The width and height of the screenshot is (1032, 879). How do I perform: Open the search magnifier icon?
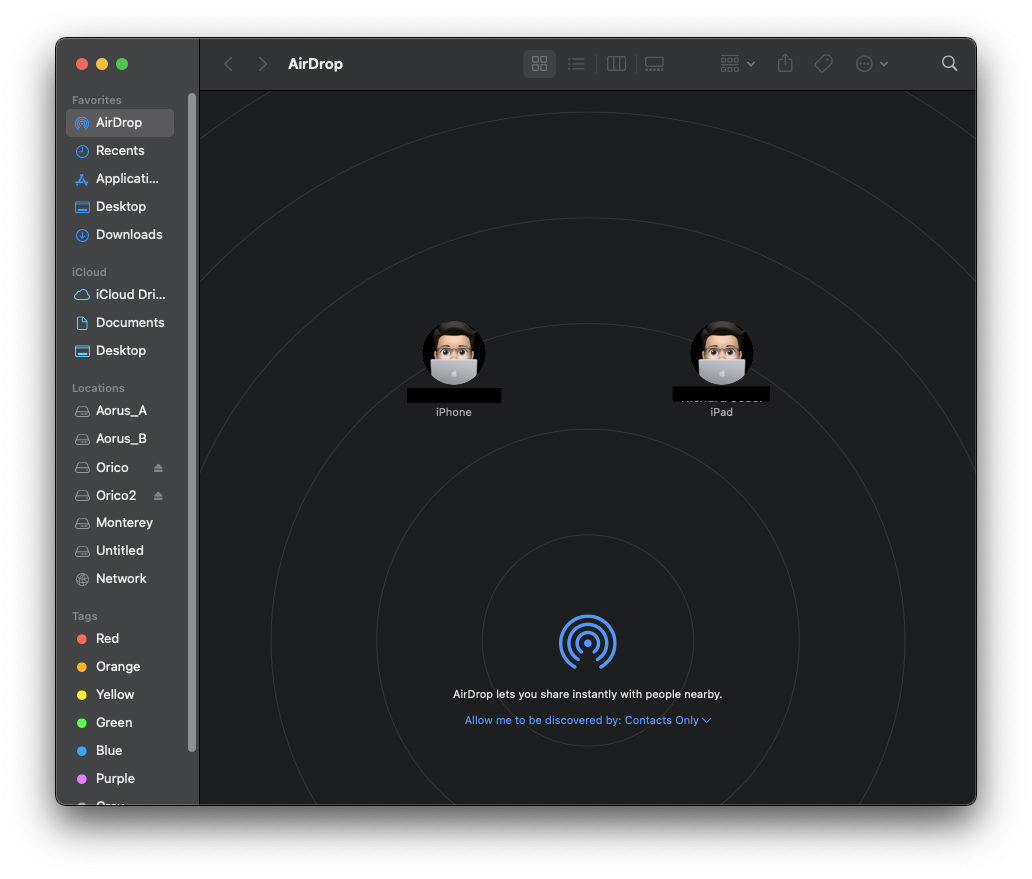[949, 64]
